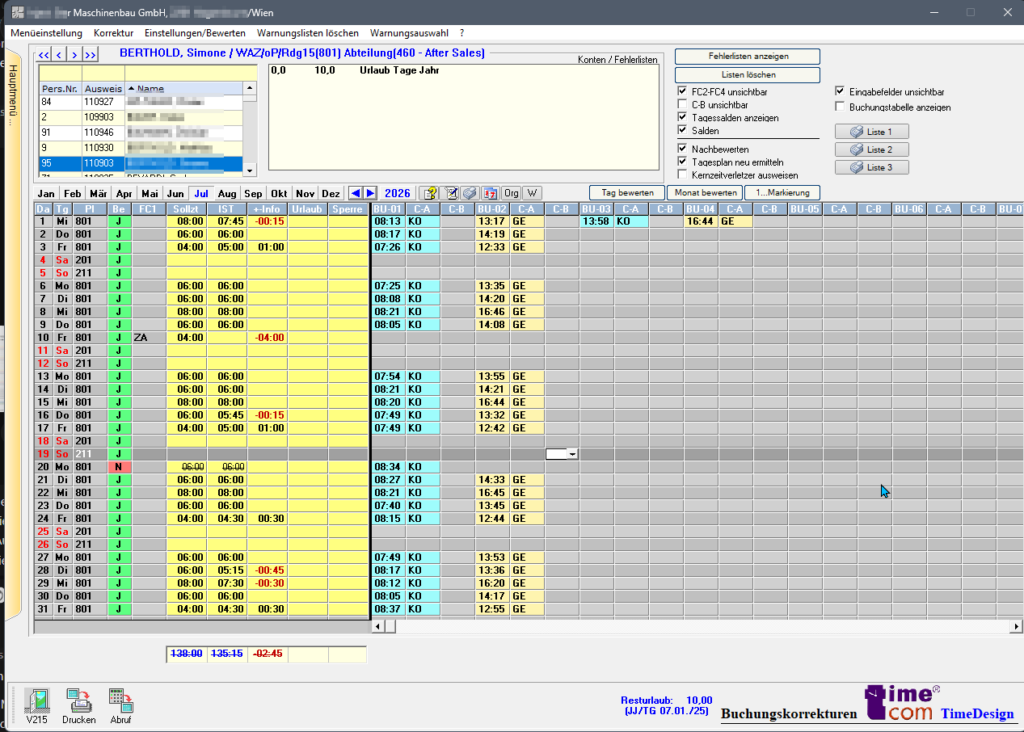
Task: Click the Org toolbar button
Action: coord(511,193)
